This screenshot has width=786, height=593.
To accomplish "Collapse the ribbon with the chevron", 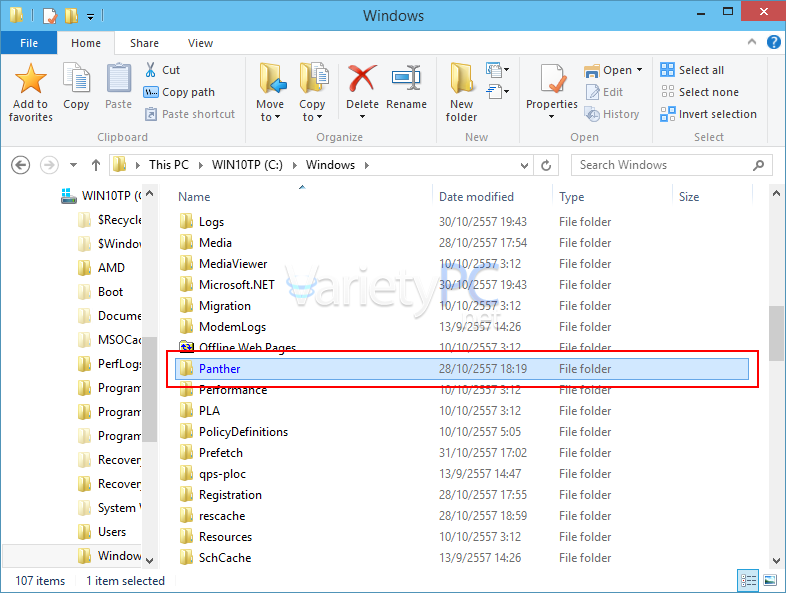I will click(x=752, y=42).
